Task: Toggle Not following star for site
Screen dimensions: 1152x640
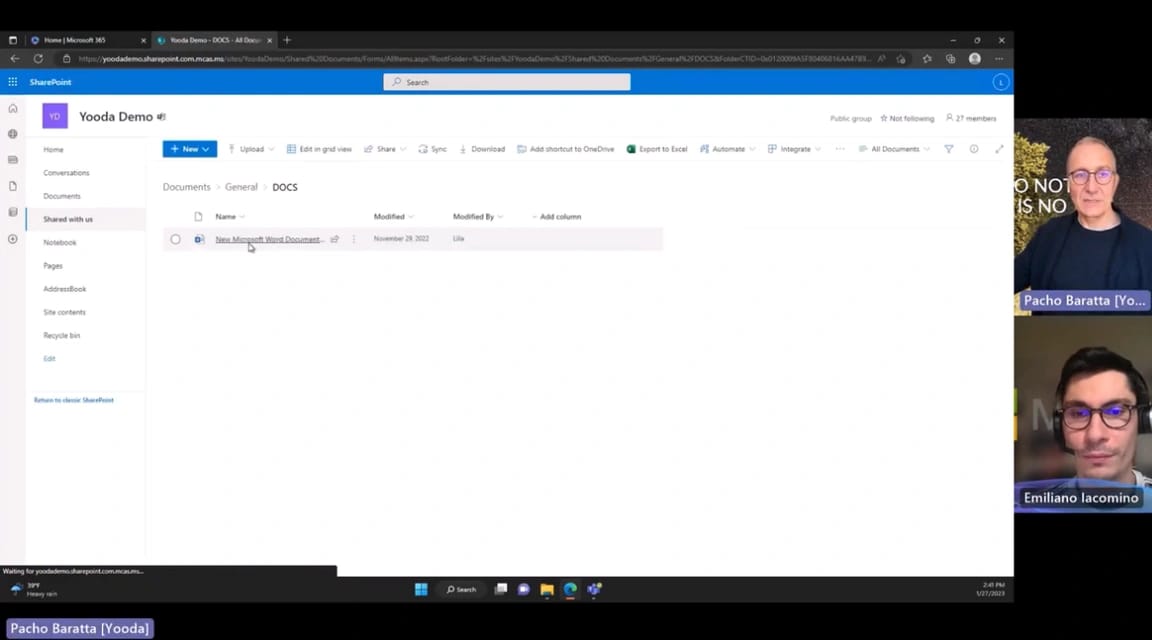Action: tap(907, 118)
